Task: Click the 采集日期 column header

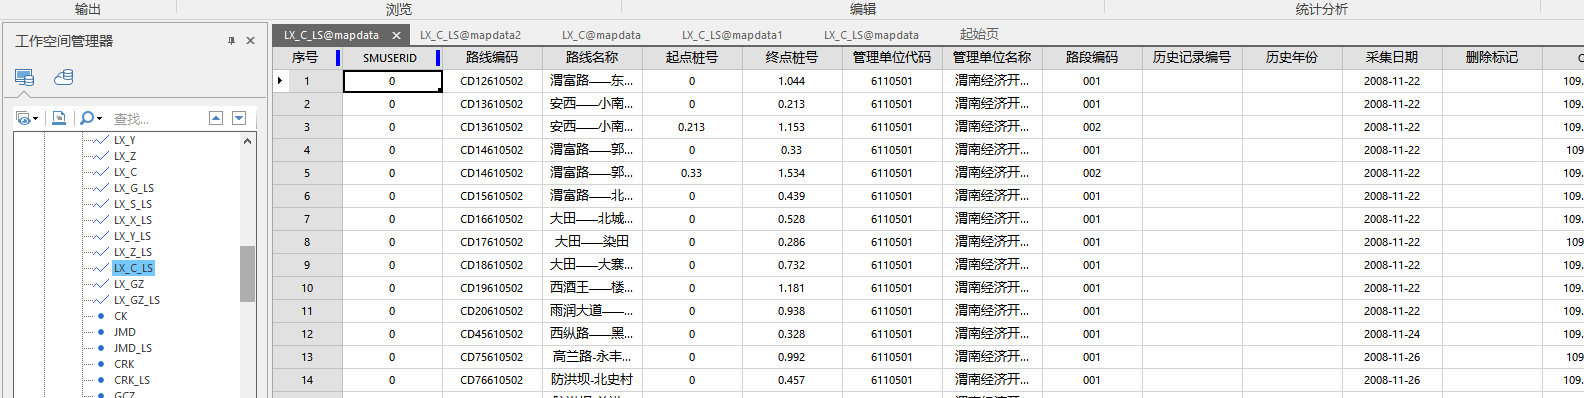Action: pyautogui.click(x=1392, y=58)
